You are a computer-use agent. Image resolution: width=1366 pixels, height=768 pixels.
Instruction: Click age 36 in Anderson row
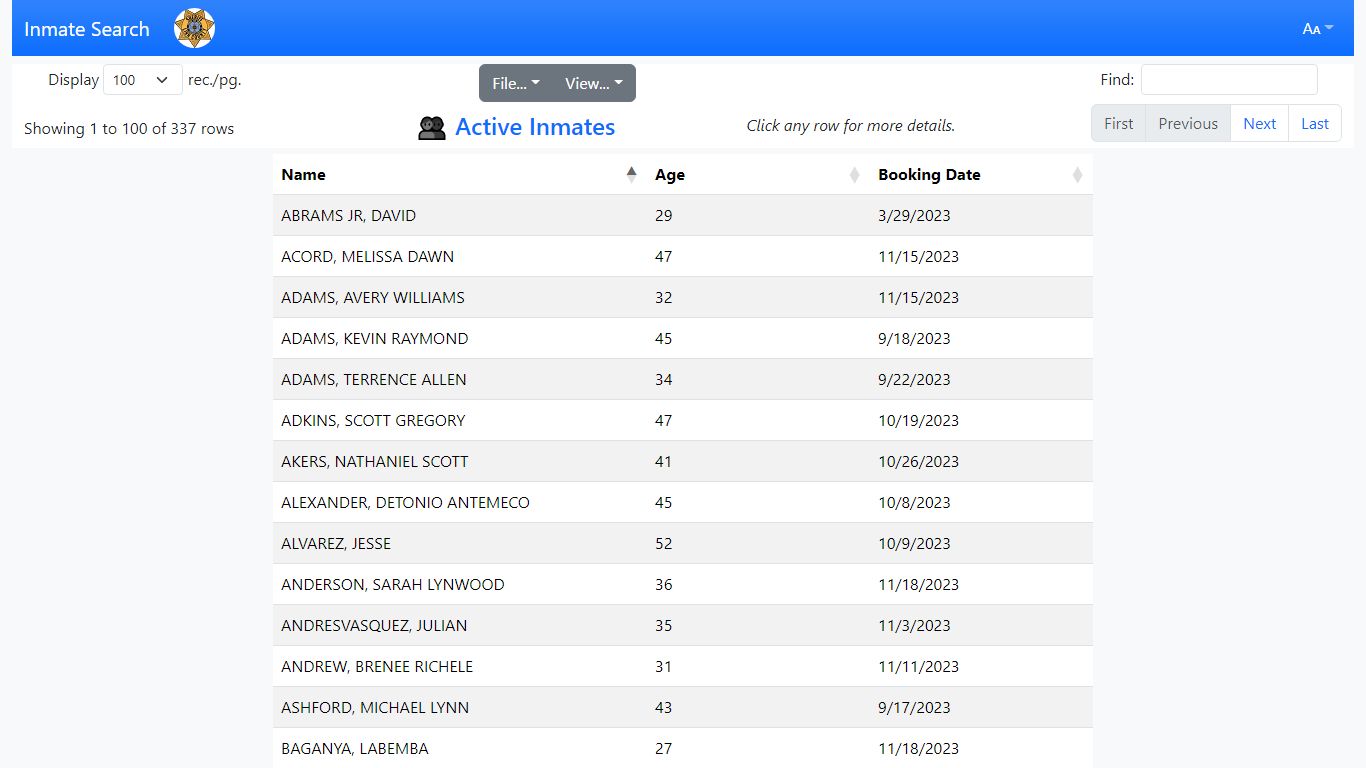tap(664, 584)
